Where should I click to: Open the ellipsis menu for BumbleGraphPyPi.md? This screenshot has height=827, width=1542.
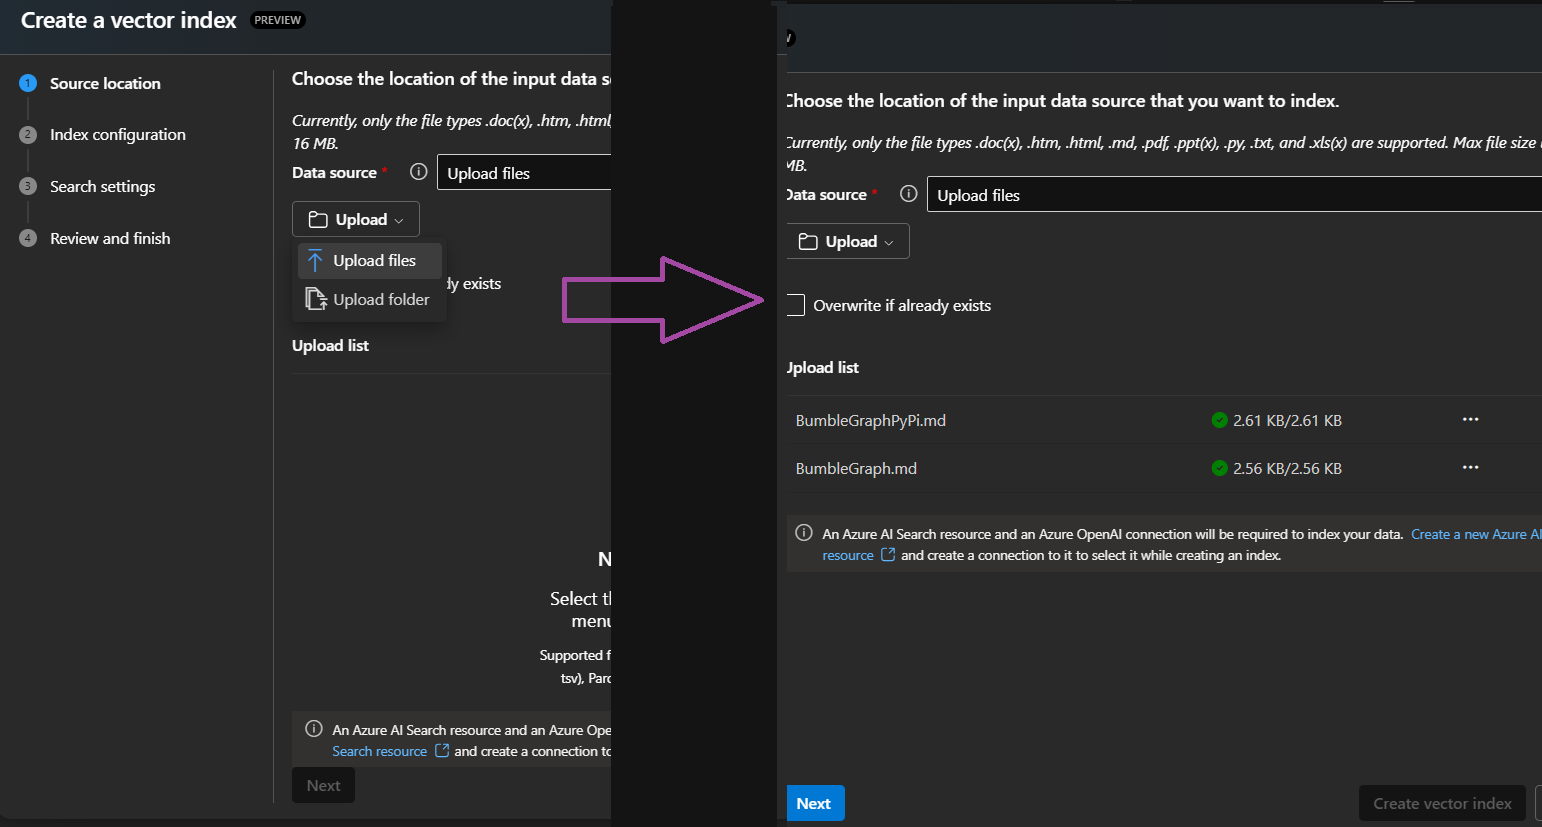click(x=1470, y=420)
